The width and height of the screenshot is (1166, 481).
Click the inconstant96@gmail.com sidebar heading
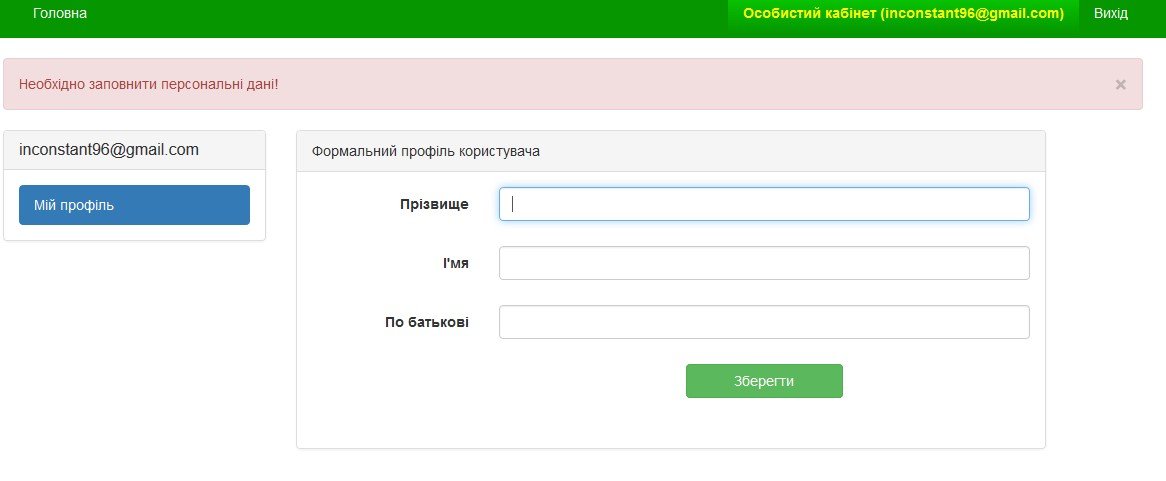coord(109,150)
